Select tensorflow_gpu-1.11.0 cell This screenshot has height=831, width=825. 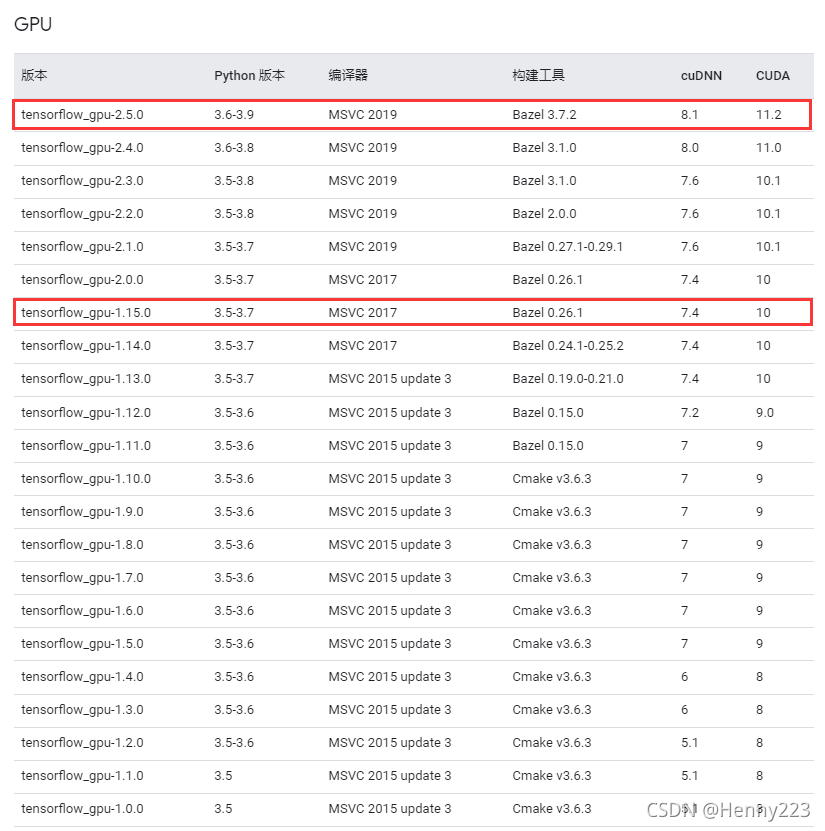(86, 446)
